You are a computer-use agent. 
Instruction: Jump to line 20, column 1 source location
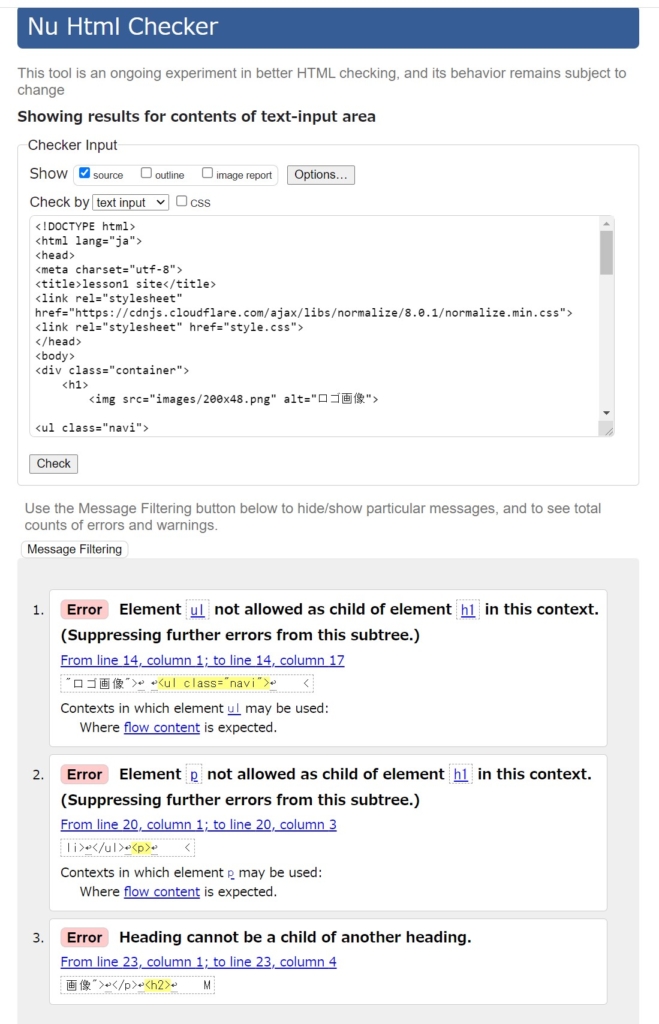198,825
